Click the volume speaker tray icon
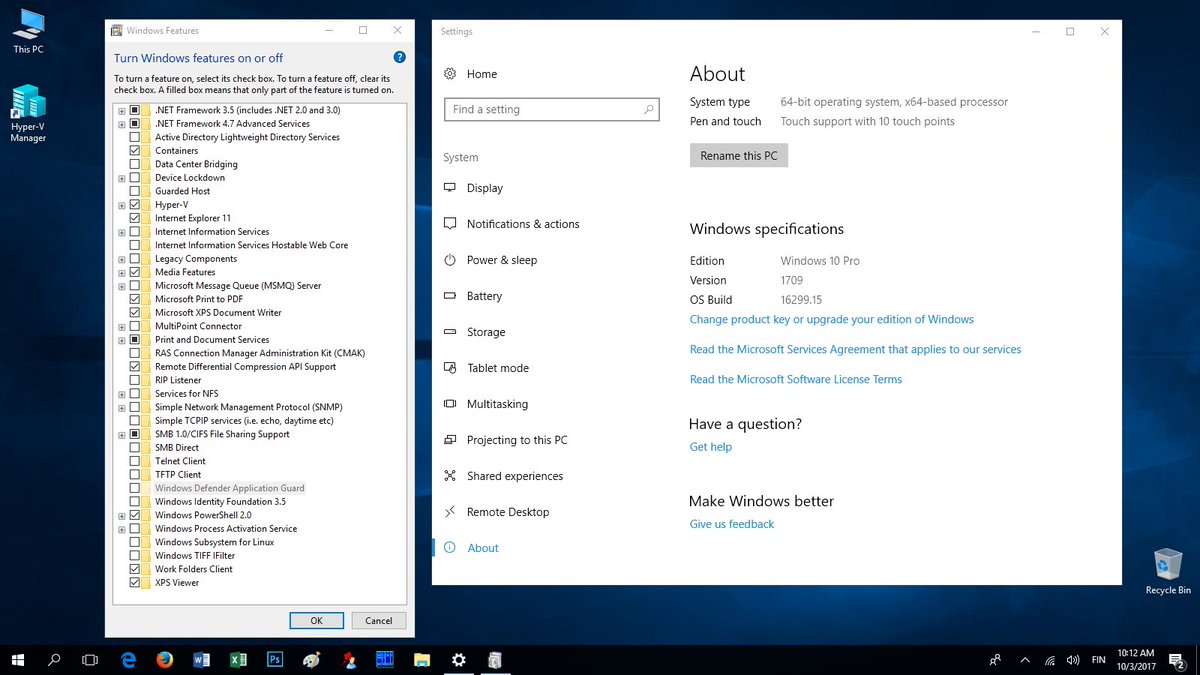 1073,660
